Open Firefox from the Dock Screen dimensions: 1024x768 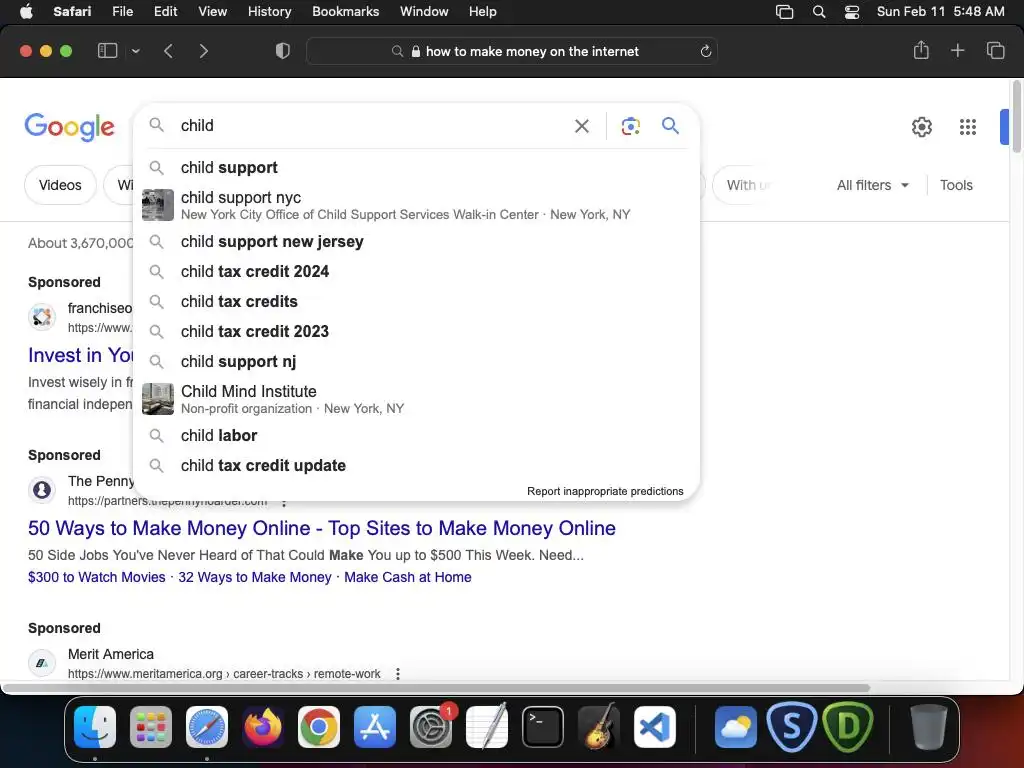tap(263, 727)
